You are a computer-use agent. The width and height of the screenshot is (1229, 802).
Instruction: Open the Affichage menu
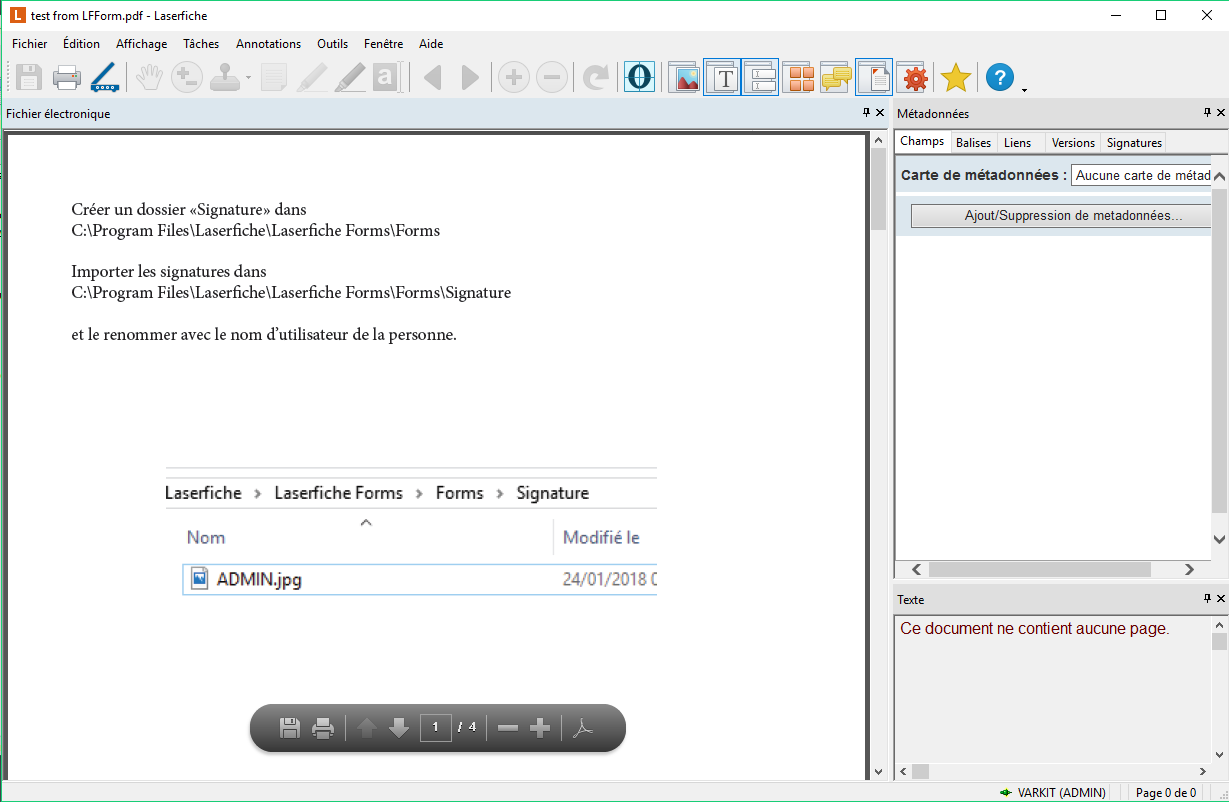142,44
